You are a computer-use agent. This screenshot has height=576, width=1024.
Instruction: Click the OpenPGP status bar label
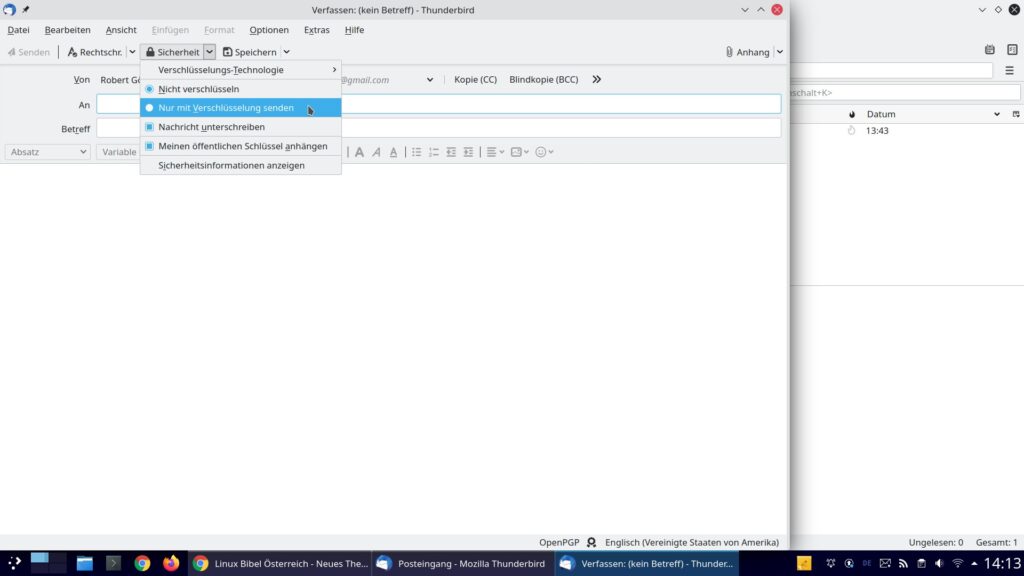(x=559, y=543)
